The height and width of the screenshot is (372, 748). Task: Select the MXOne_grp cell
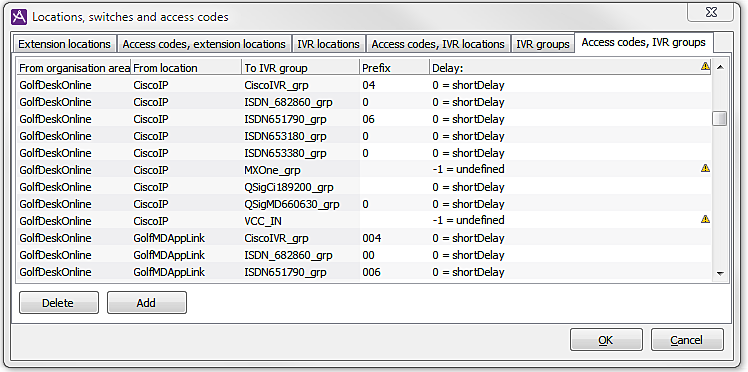point(301,170)
